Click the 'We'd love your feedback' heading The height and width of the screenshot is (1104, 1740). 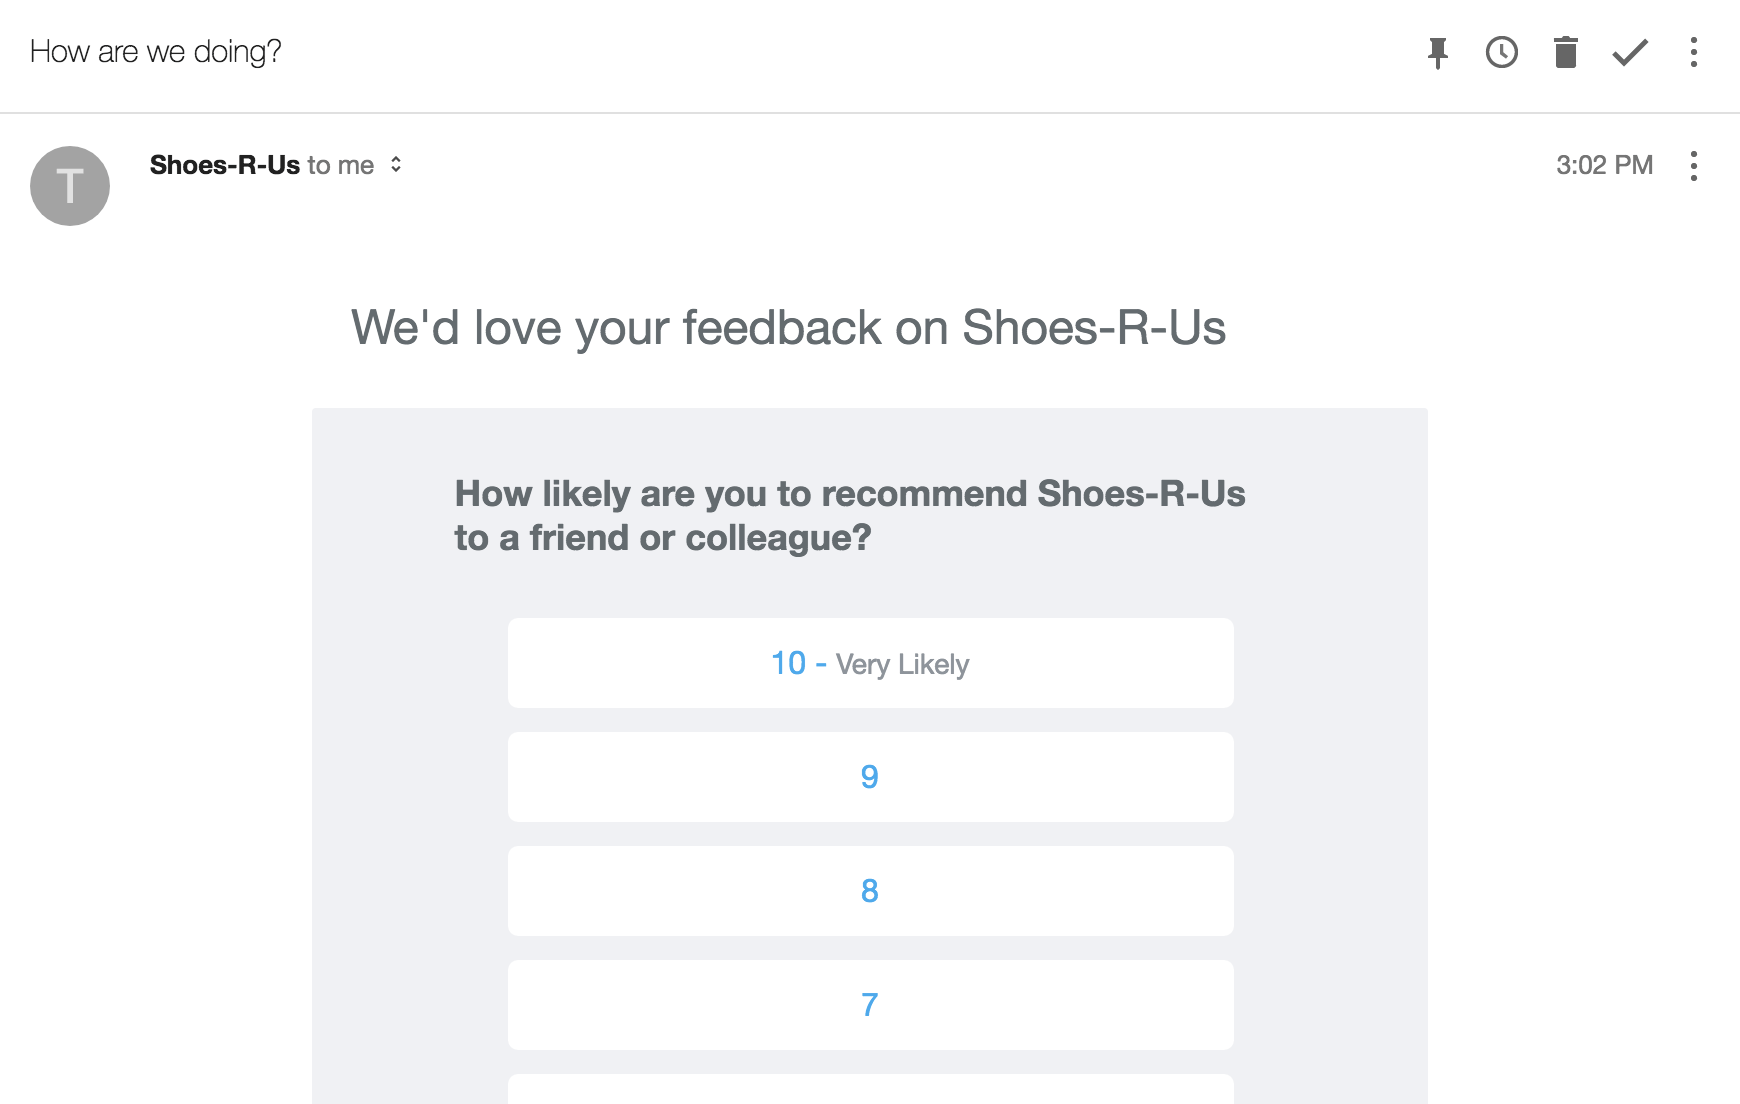click(790, 327)
